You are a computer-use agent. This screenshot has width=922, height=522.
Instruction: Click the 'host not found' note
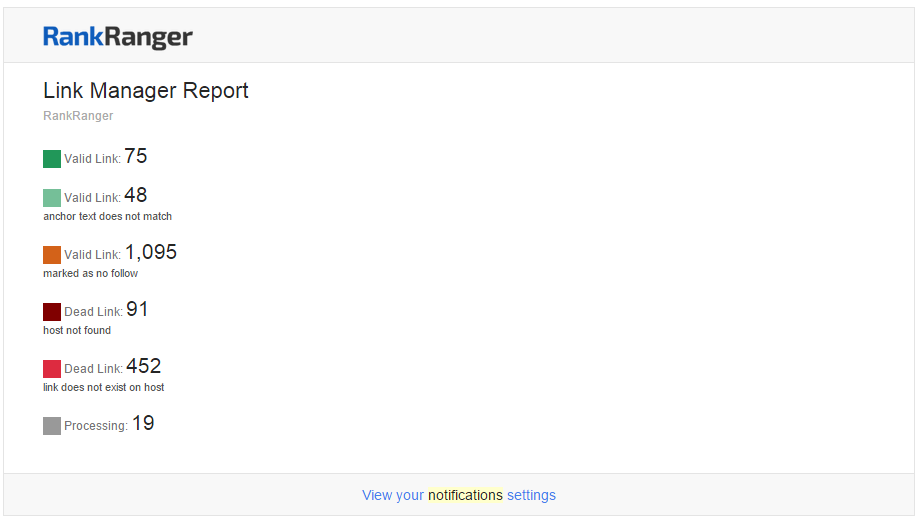click(x=77, y=330)
